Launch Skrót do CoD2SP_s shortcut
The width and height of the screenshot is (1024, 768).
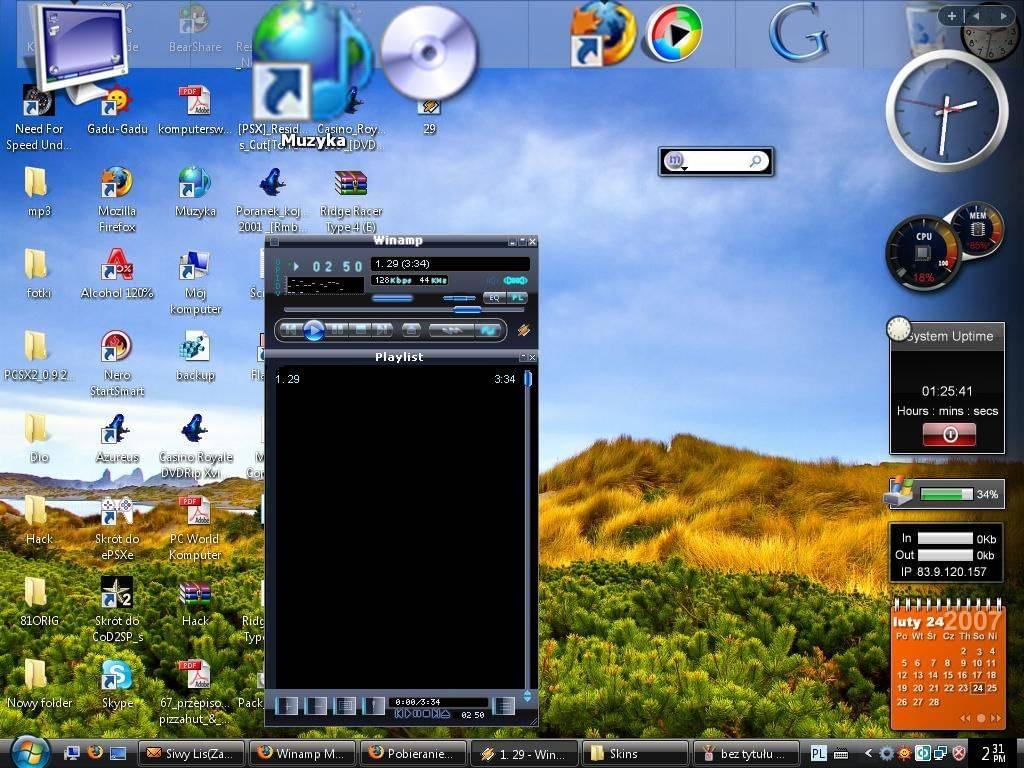(117, 609)
